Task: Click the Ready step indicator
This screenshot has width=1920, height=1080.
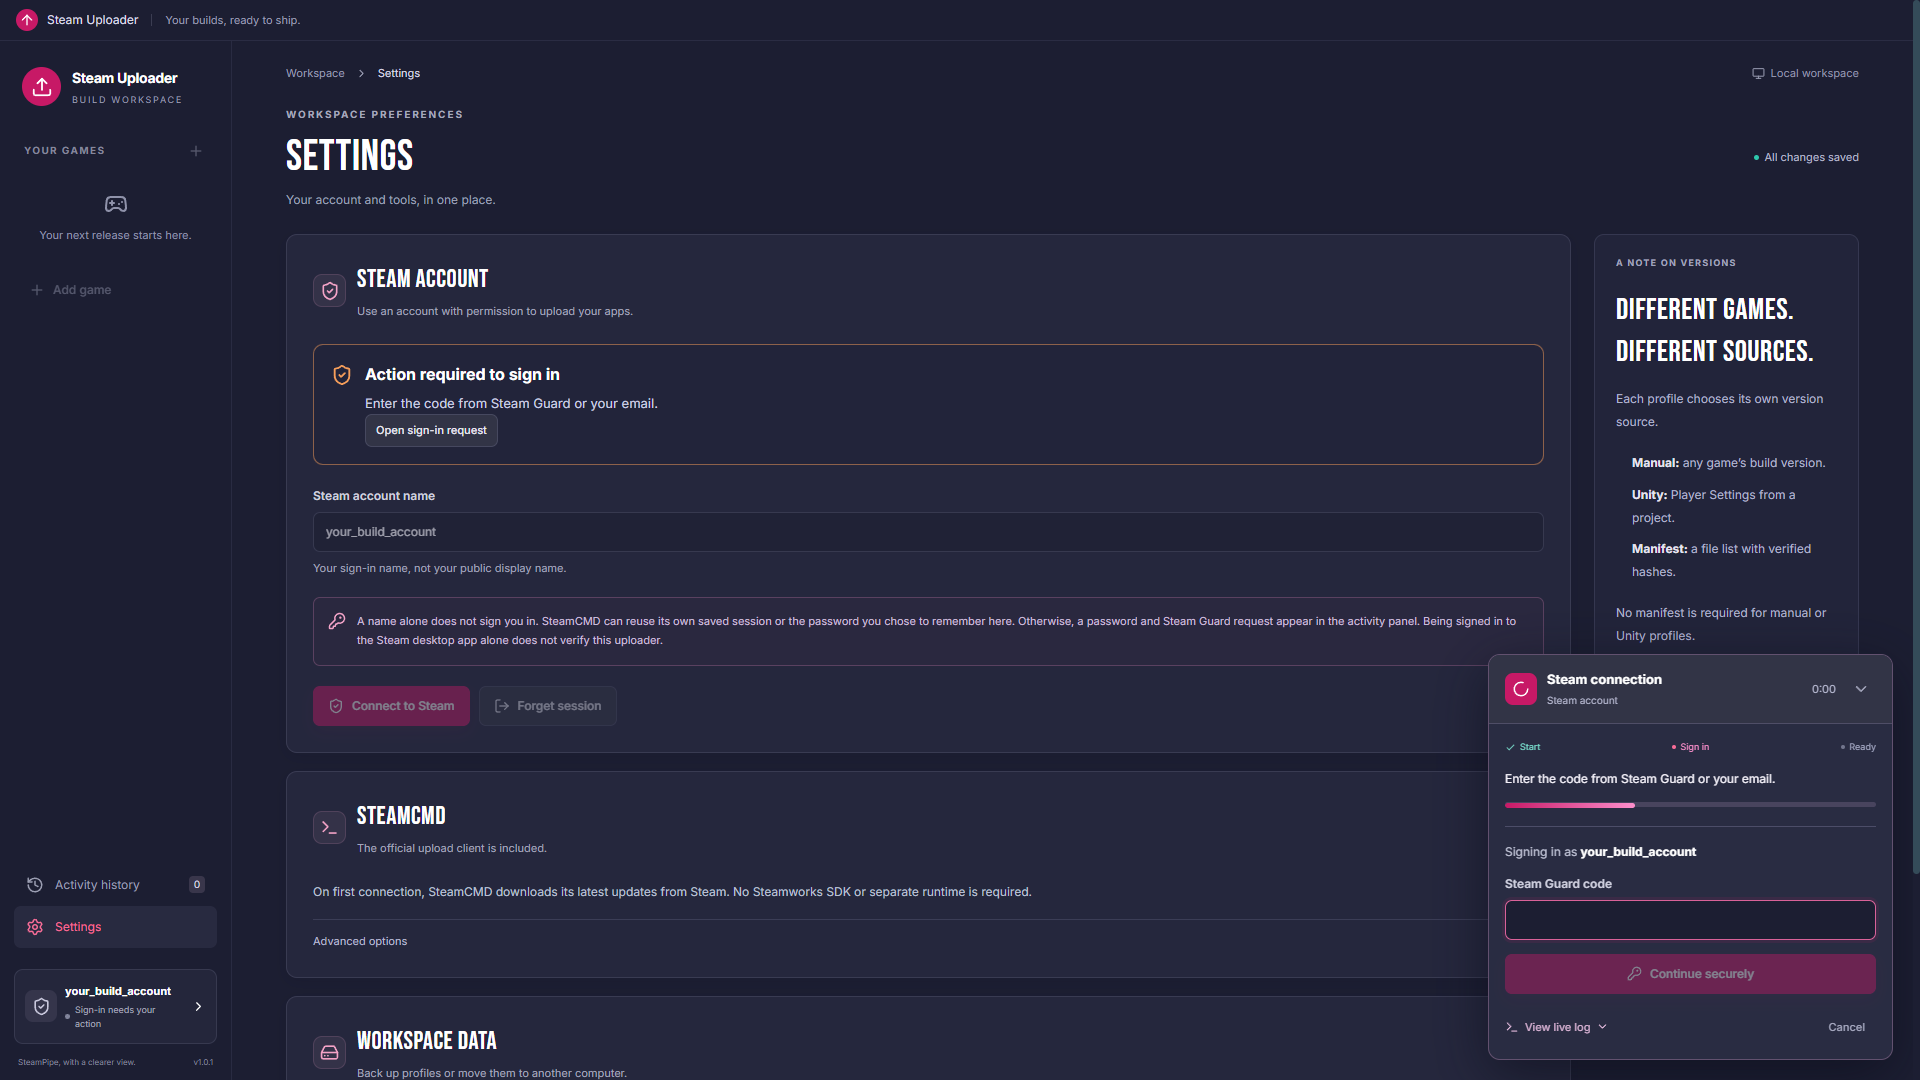Action: pyautogui.click(x=1858, y=747)
